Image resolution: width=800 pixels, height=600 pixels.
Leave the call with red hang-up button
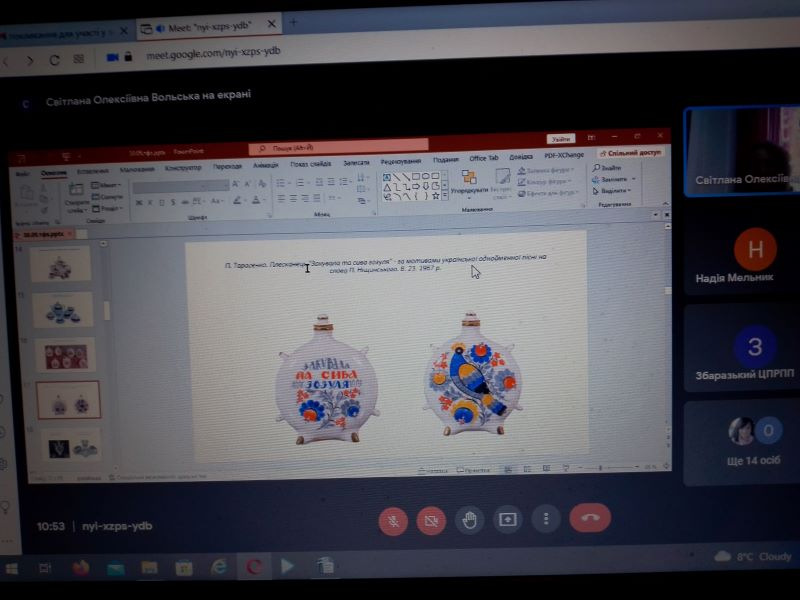tap(590, 518)
